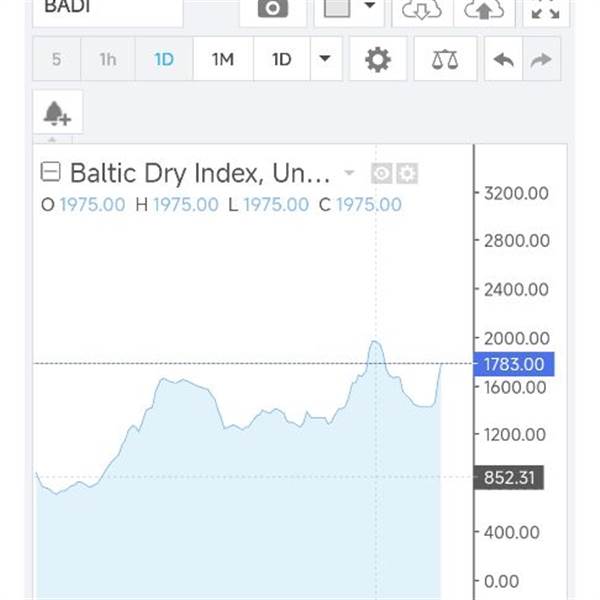Screen dimensions: 600x600
Task: Click the 5 minute interval button
Action: (x=56, y=60)
